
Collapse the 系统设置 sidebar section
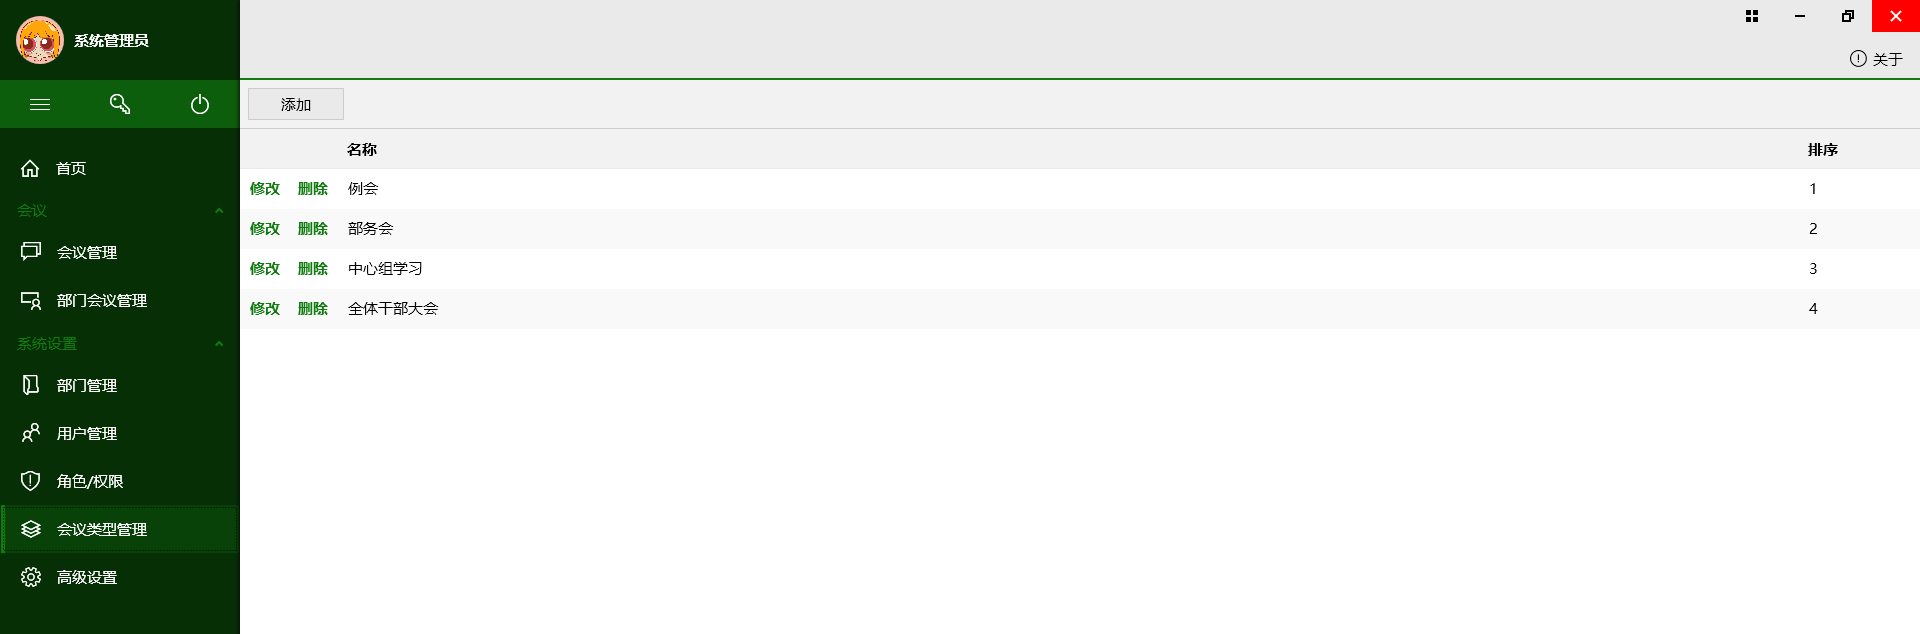click(219, 344)
